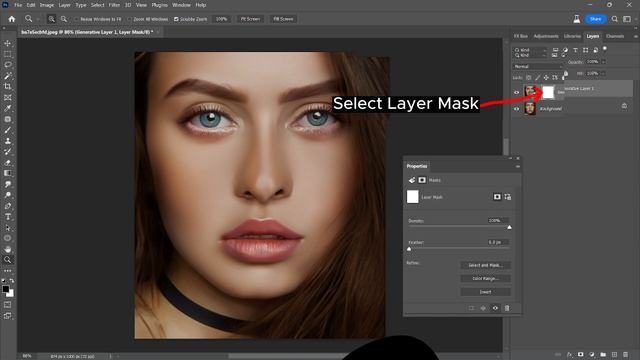Viewport: 640px width, 360px height.
Task: Open the Properties panel menu
Action: pyautogui.click(x=518, y=166)
